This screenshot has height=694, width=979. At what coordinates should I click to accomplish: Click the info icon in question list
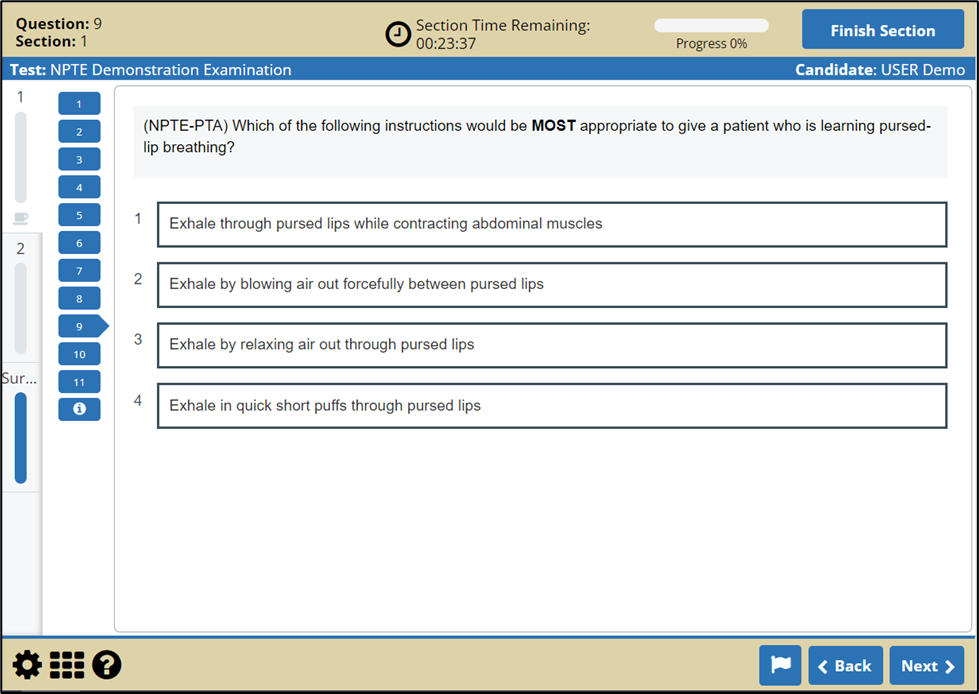[79, 409]
